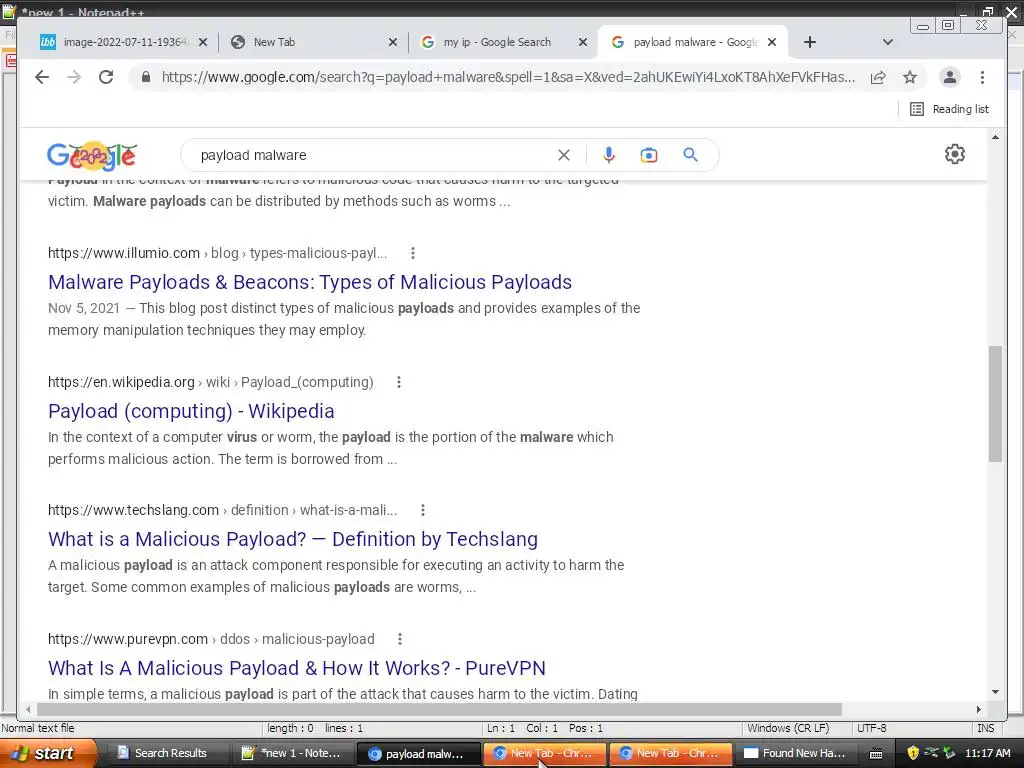1024x768 pixels.
Task: Open Chrome three-dot menu
Action: 982,77
